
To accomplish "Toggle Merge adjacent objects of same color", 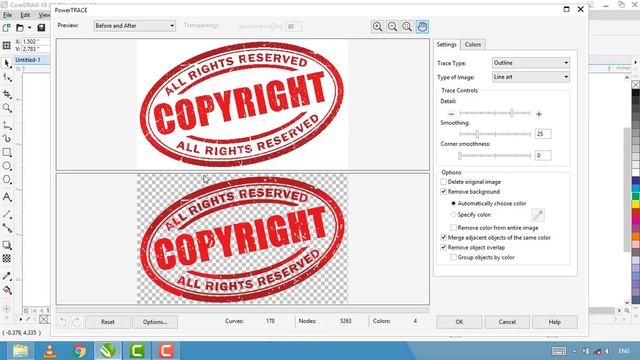I will click(444, 237).
